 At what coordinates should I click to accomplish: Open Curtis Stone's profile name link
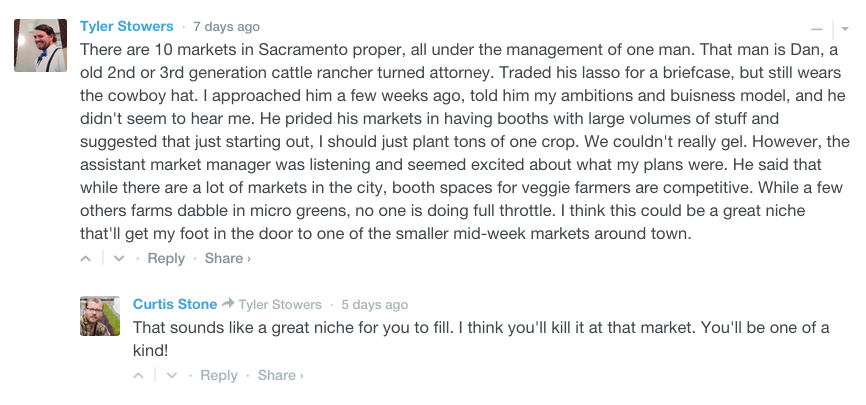(x=175, y=304)
